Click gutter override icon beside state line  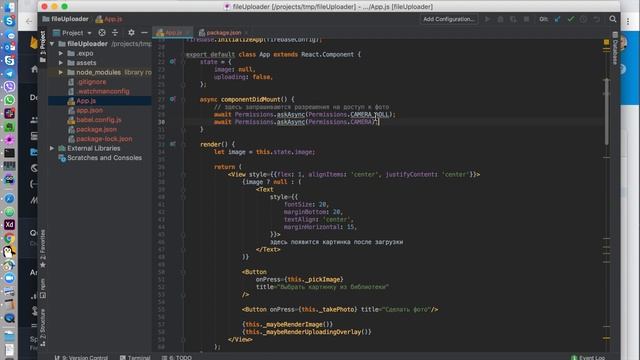tap(172, 62)
